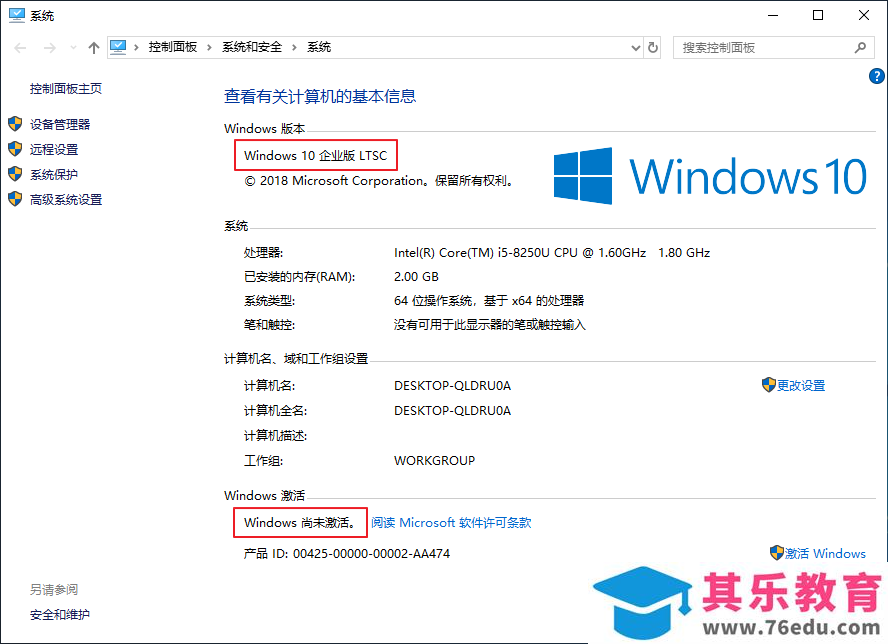Click installed RAM value 2.00 GB
888x644 pixels.
(416, 277)
